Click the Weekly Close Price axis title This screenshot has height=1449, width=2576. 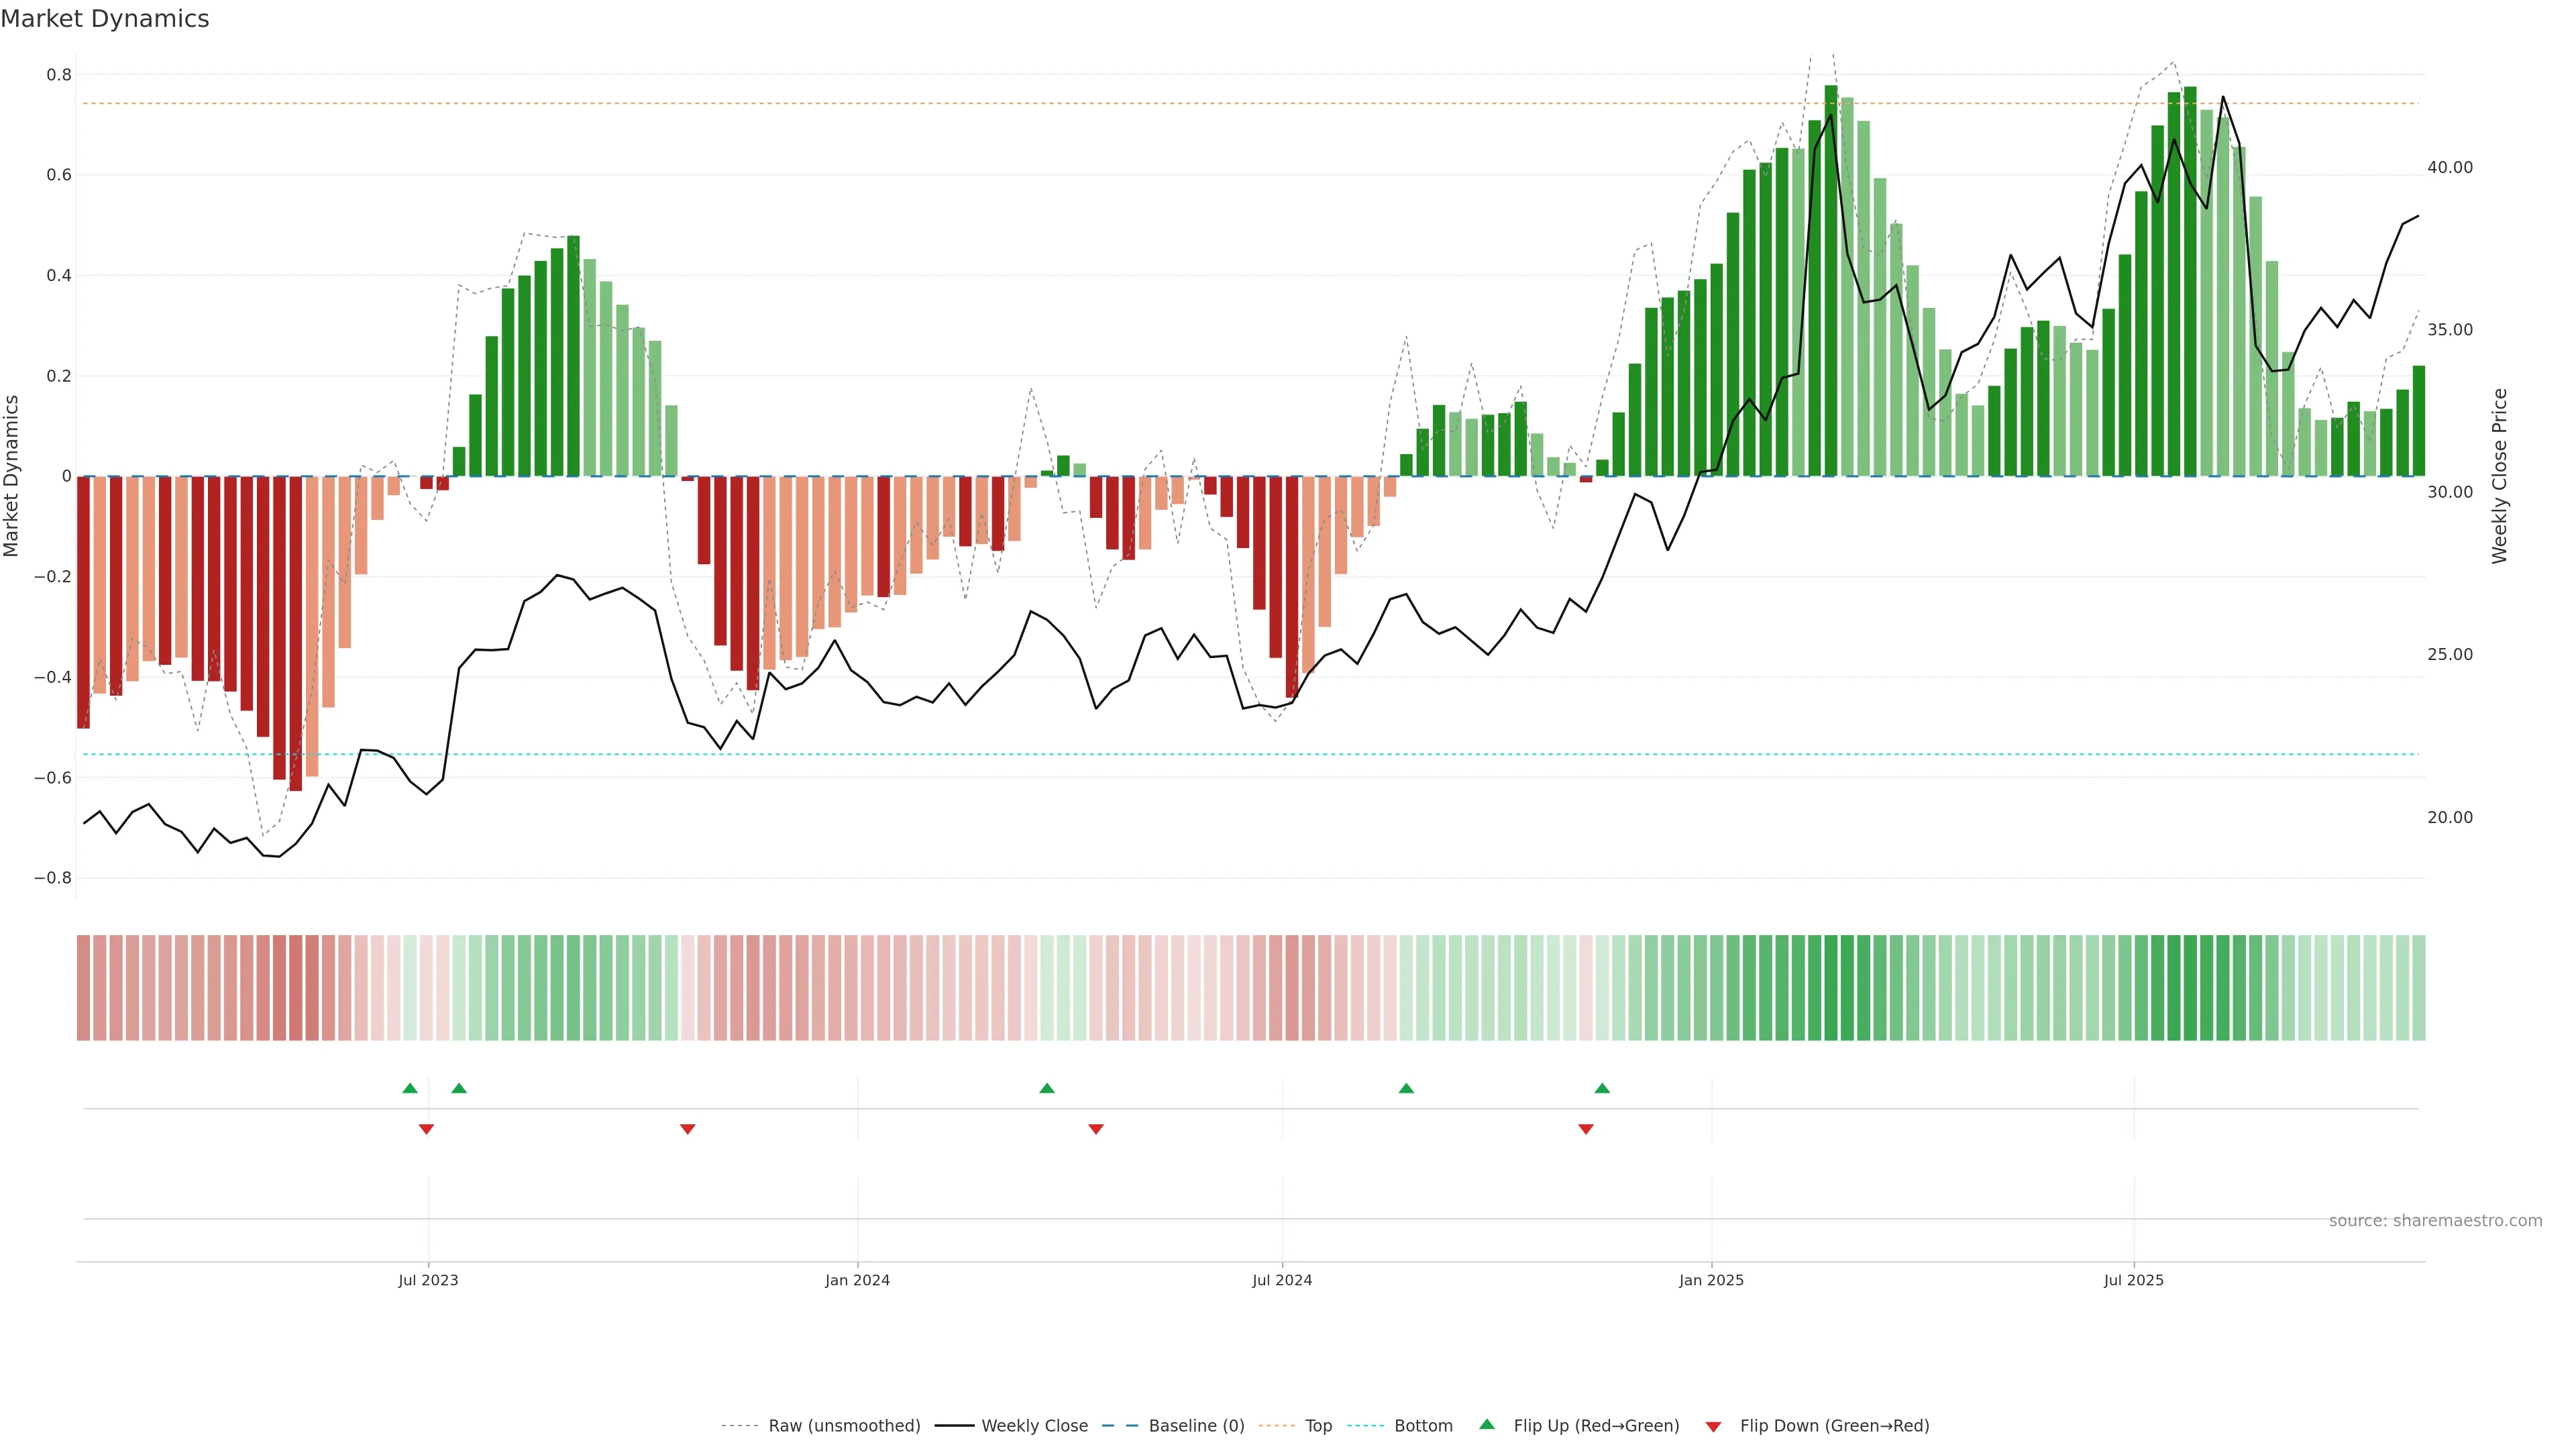pyautogui.click(x=2499, y=476)
